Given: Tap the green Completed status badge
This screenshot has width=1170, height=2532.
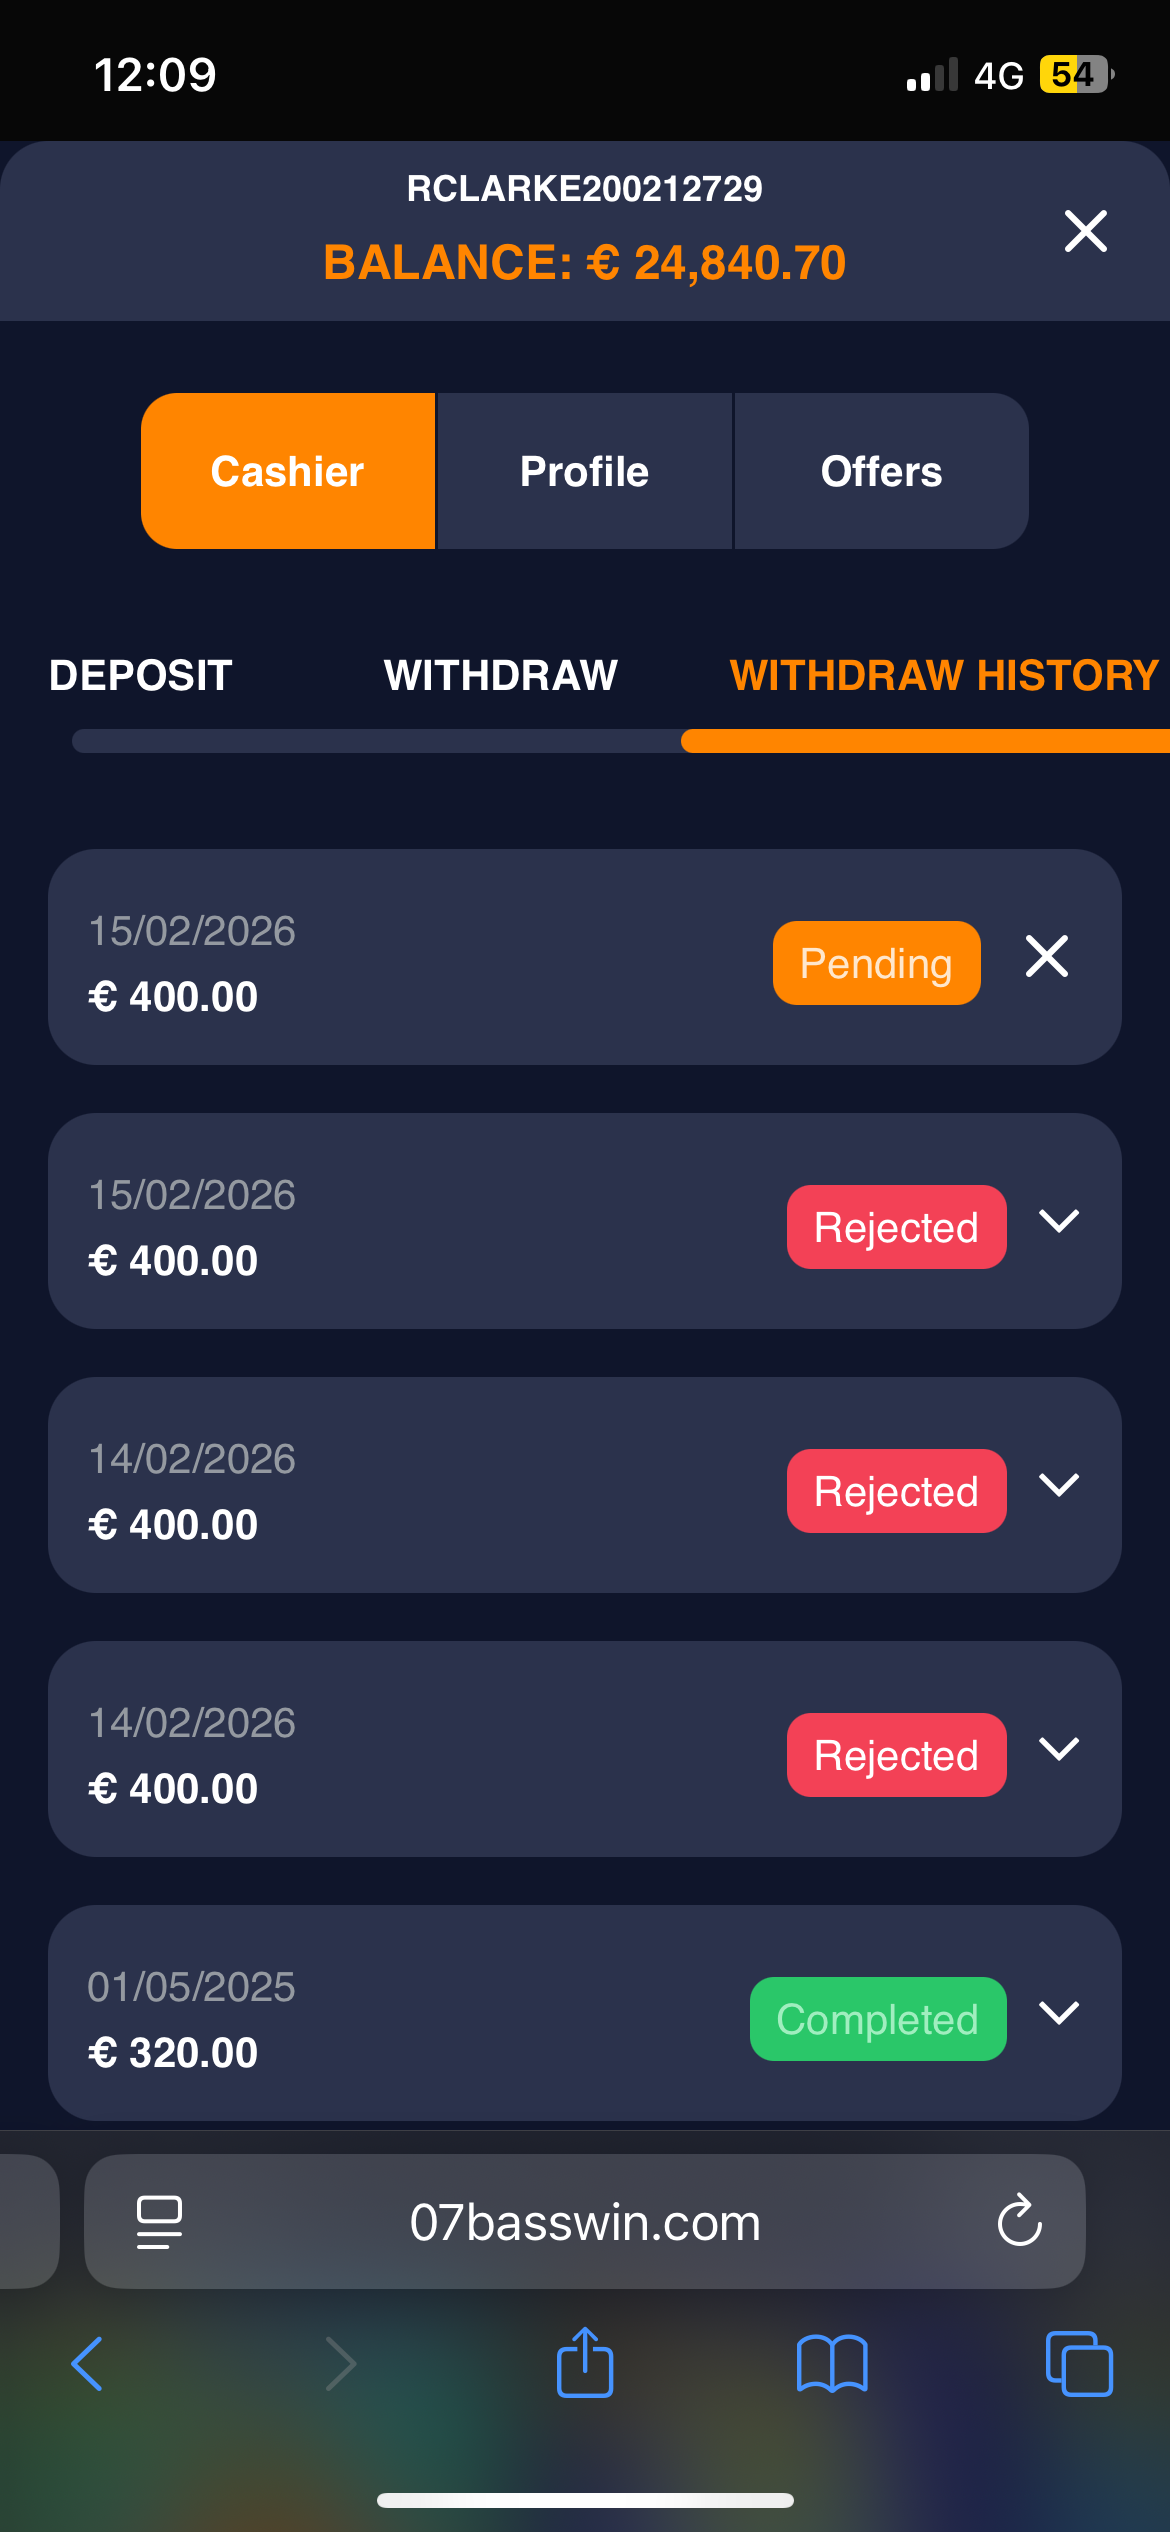Looking at the screenshot, I should [x=877, y=2019].
